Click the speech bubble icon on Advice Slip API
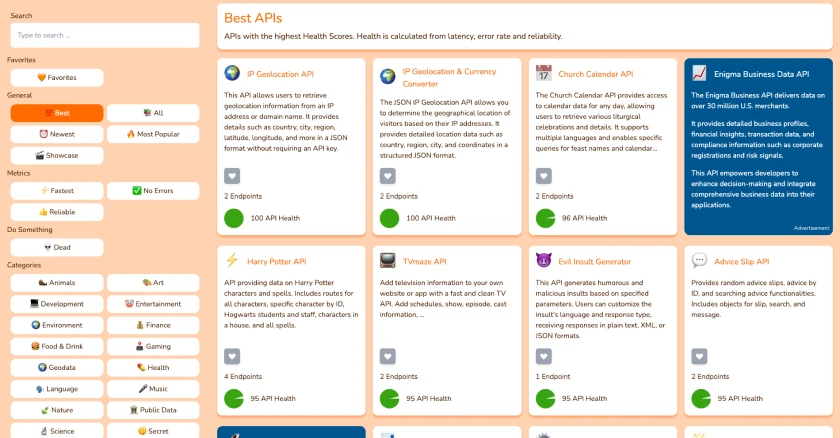The height and width of the screenshot is (438, 840). tap(699, 261)
